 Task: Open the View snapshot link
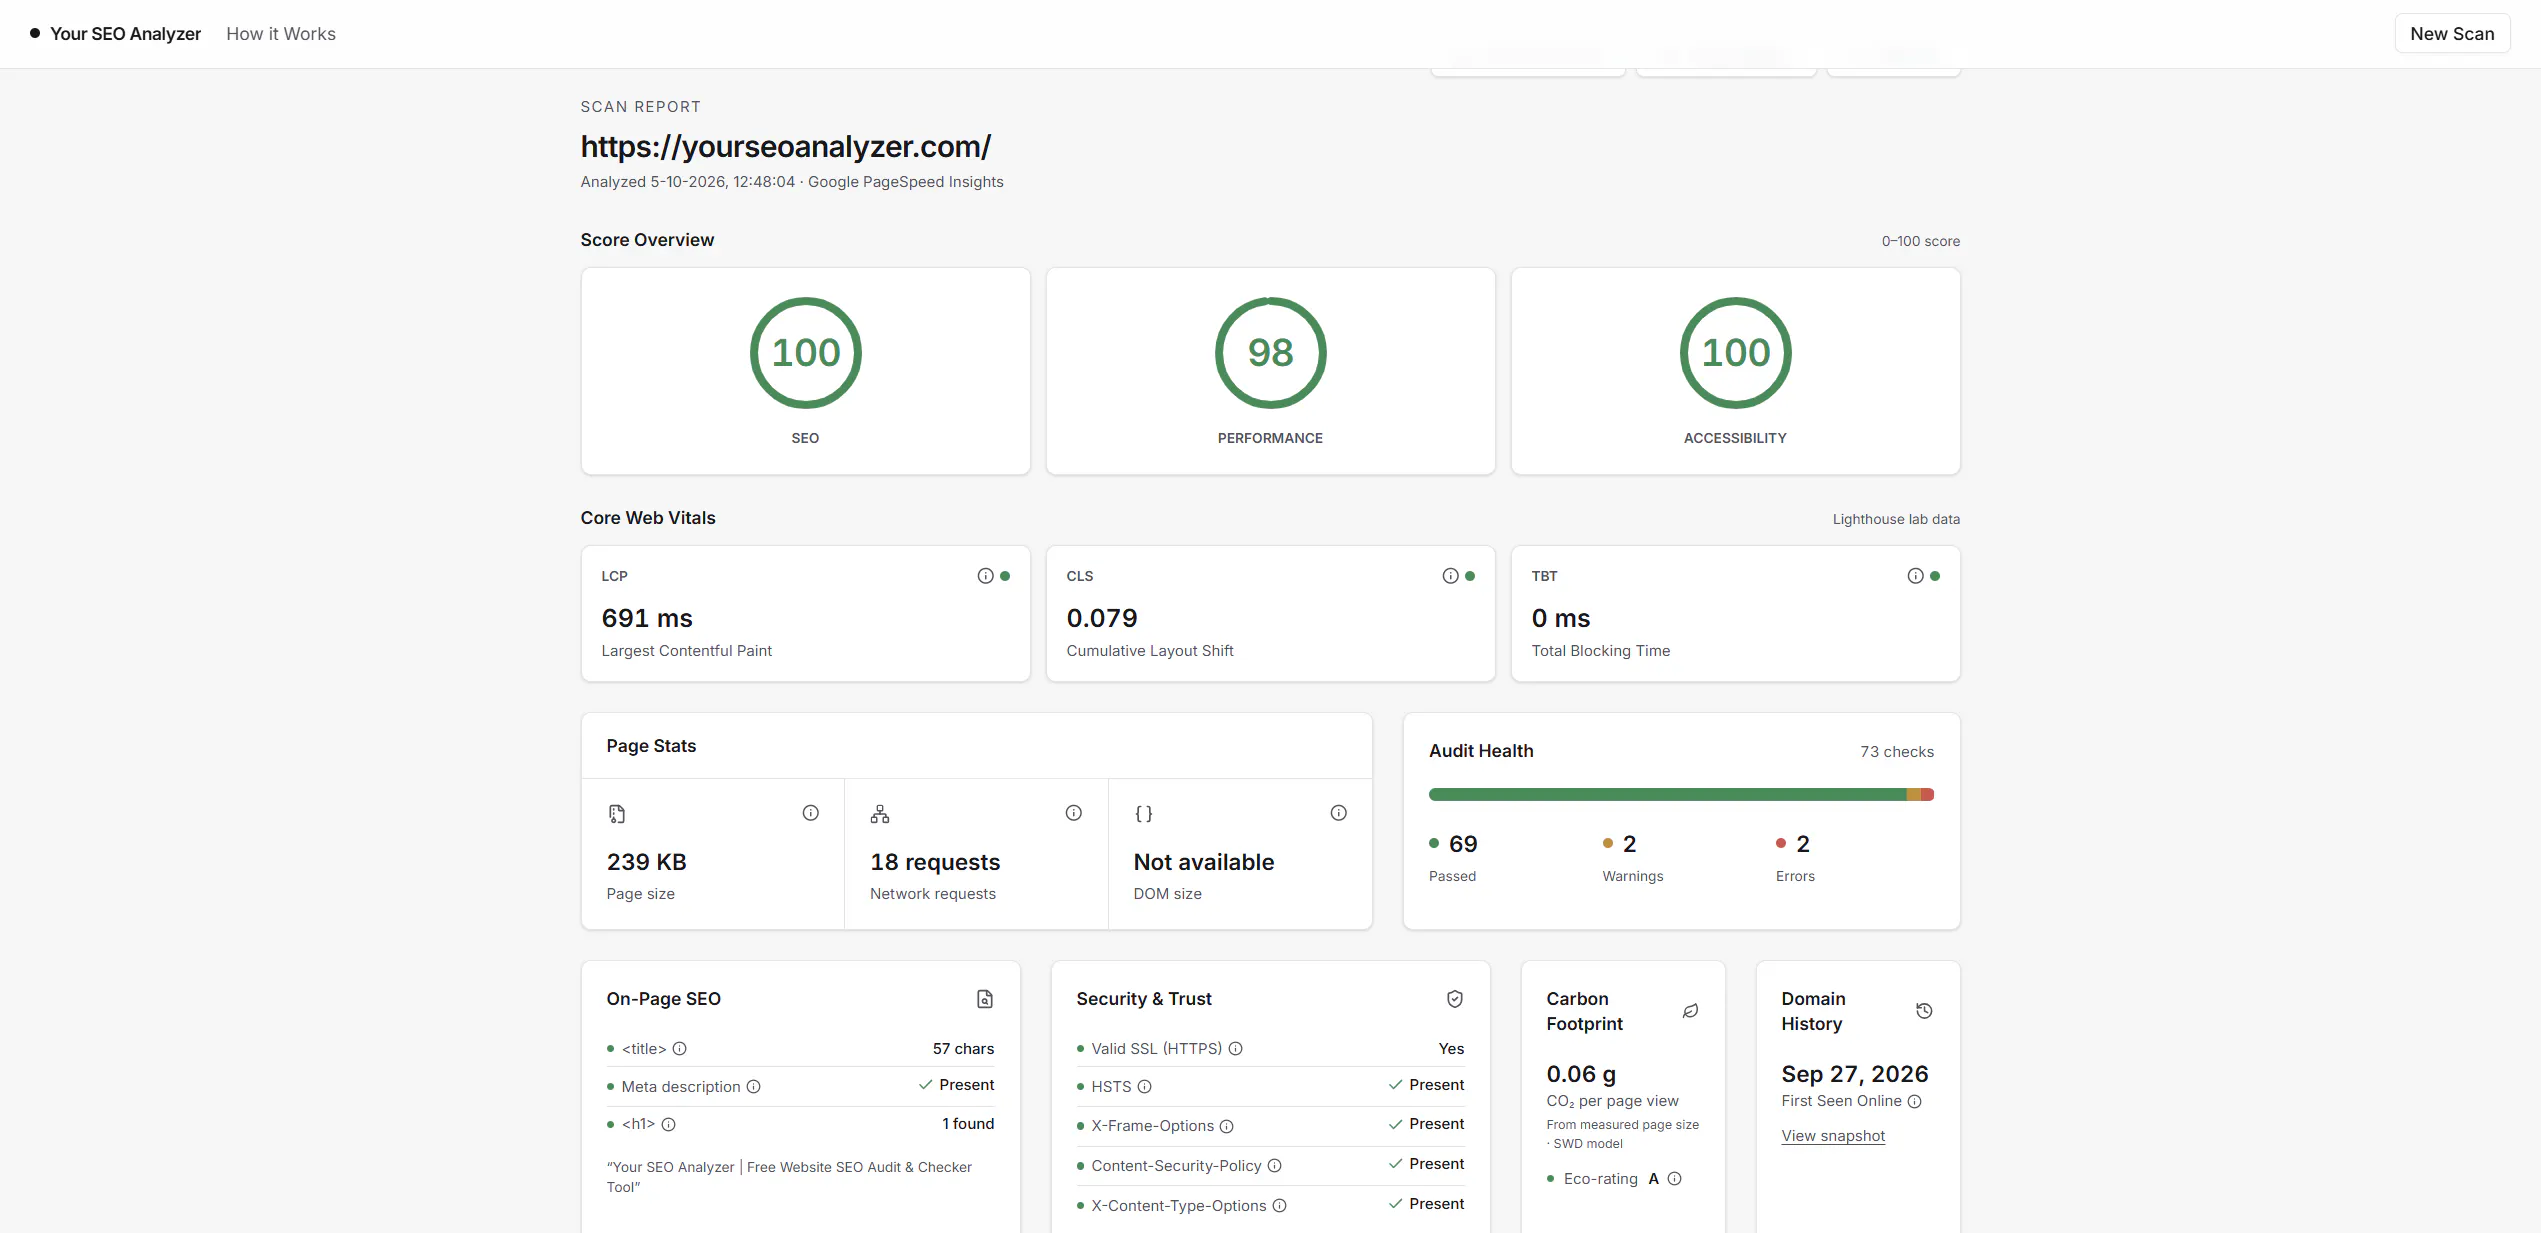coord(1833,1136)
